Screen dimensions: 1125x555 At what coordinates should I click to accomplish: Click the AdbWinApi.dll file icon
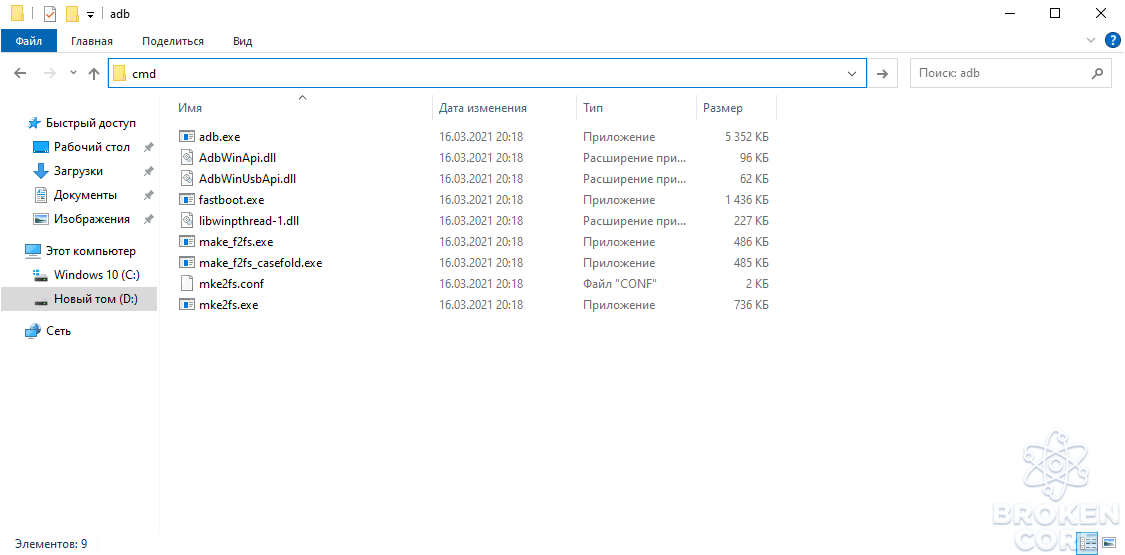pyautogui.click(x=187, y=157)
